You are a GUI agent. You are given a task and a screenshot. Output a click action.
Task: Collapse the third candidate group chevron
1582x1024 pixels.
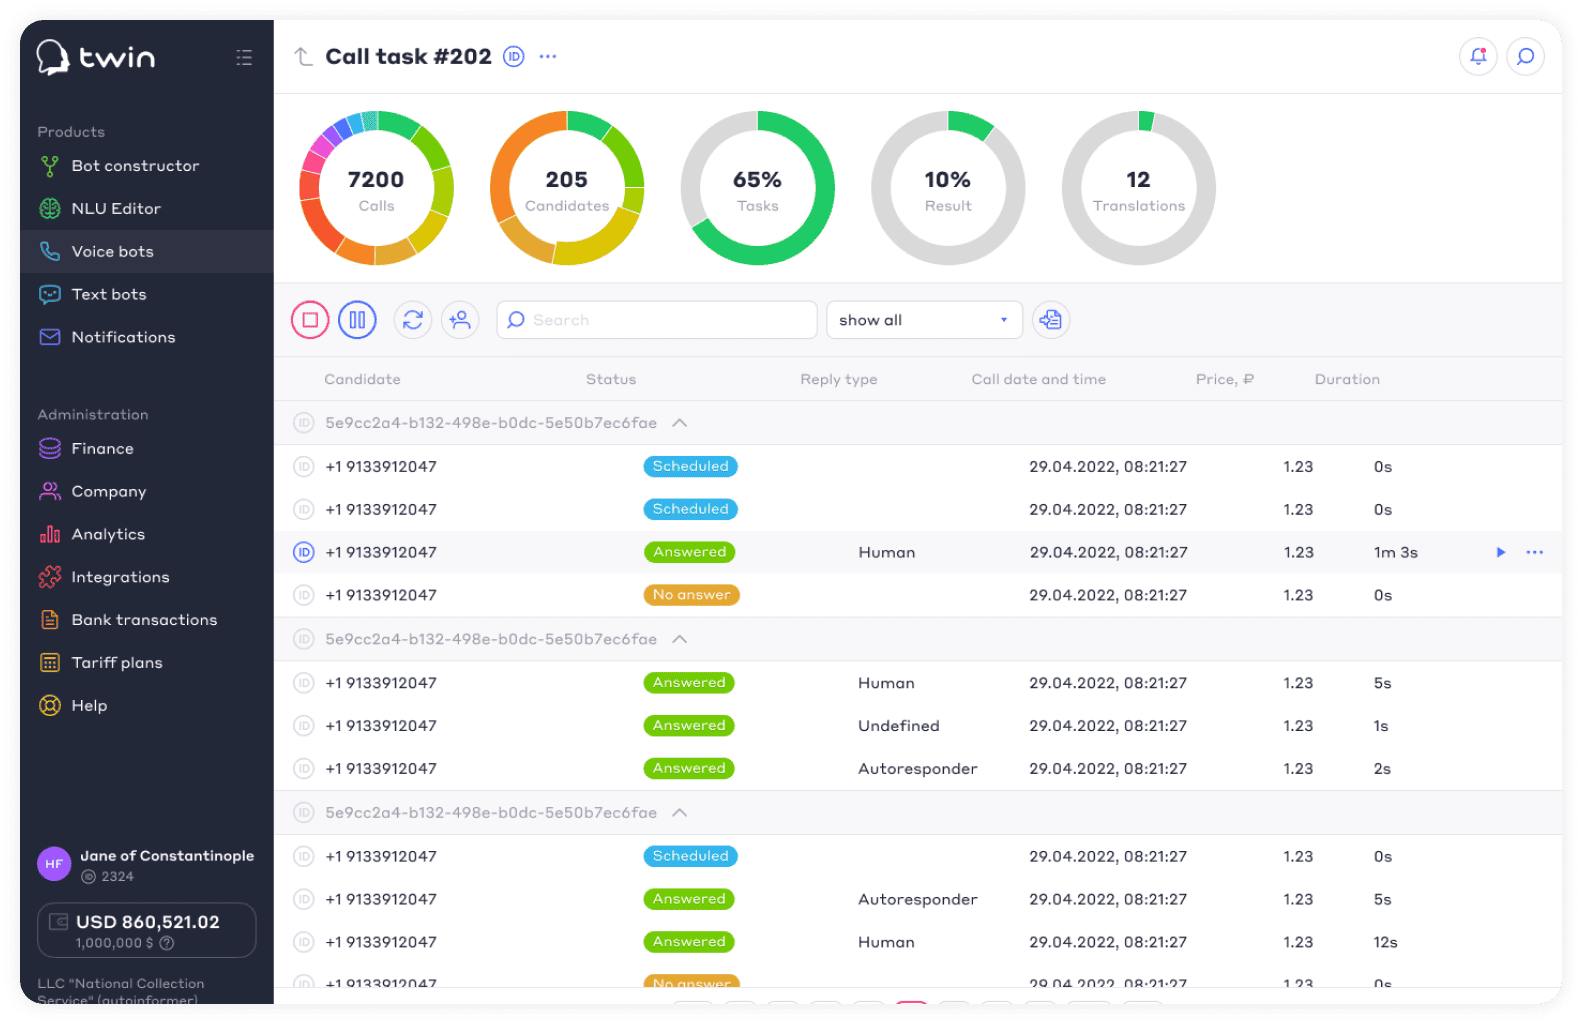coord(680,813)
